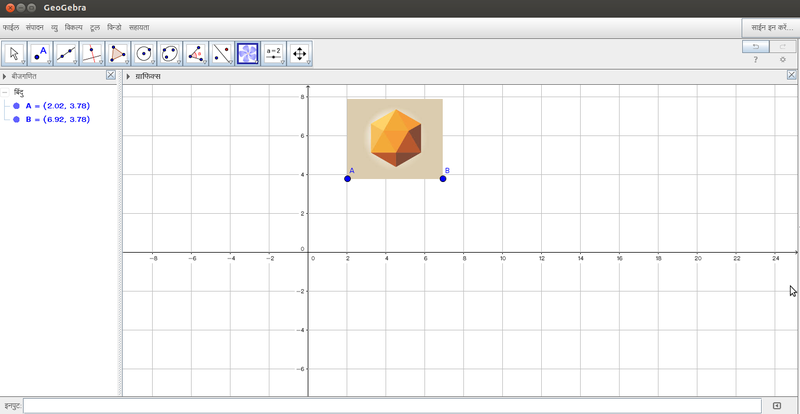Expand the बीजगणित panel style bar triangle

coord(5,77)
